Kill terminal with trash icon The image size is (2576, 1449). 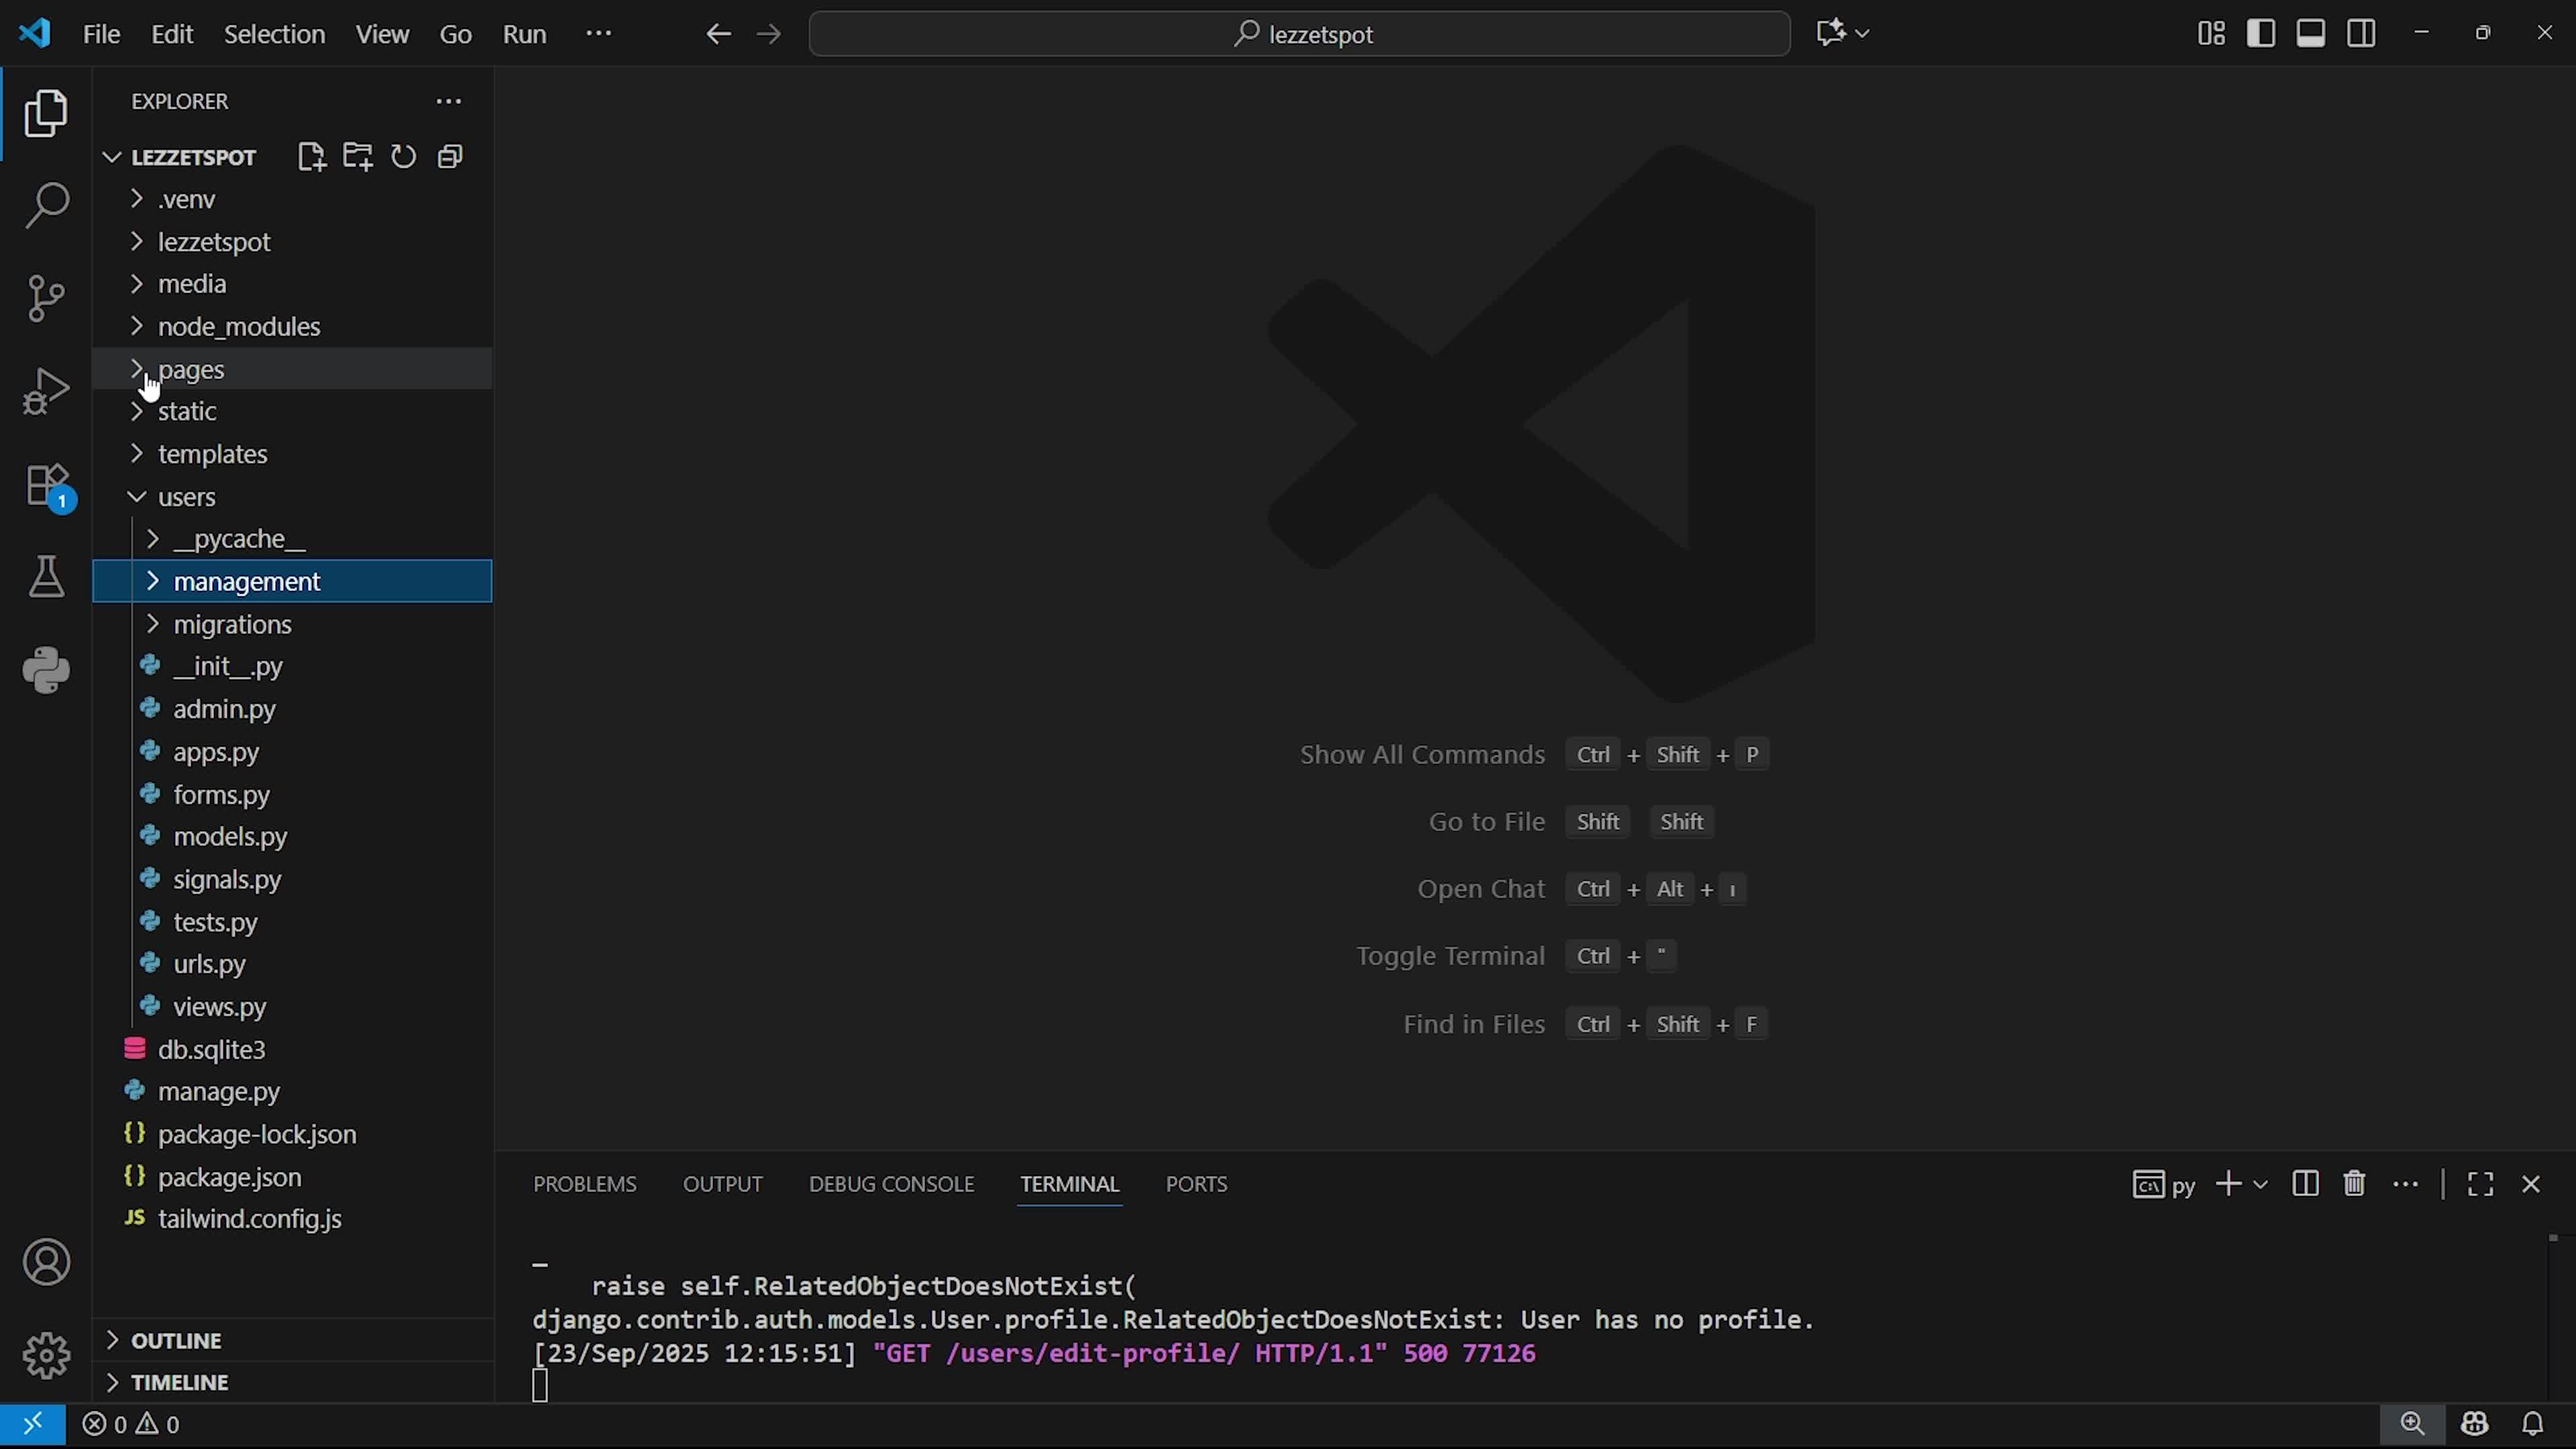tap(2354, 1184)
